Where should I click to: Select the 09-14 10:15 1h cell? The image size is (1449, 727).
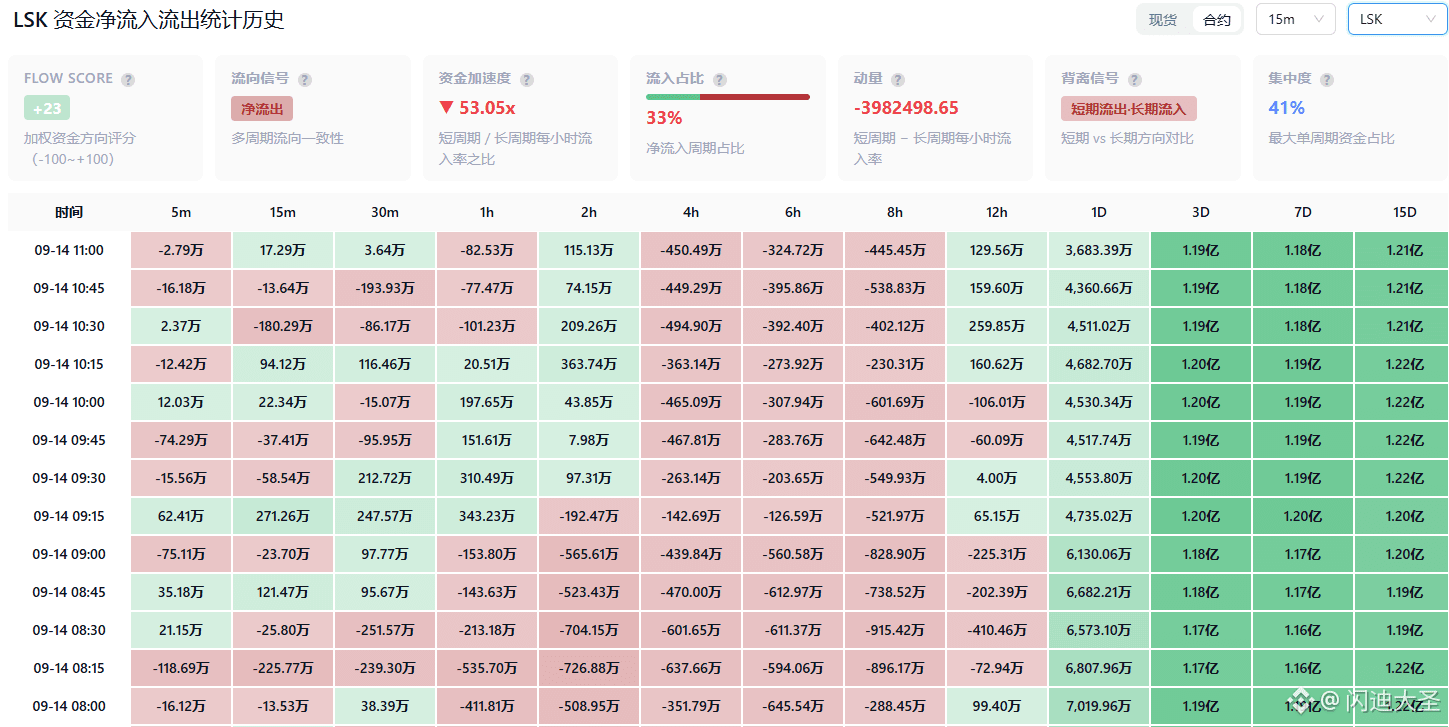click(487, 364)
